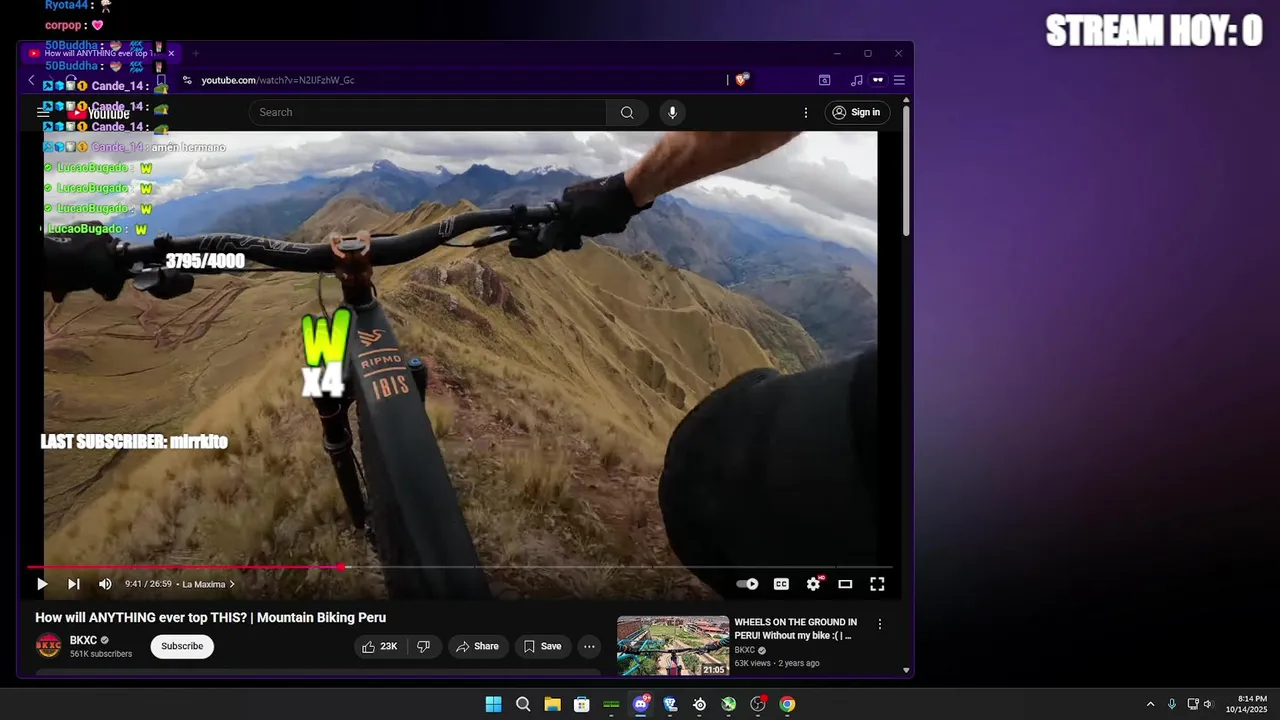Image resolution: width=1280 pixels, height=720 pixels.
Task: Open Brave Shields icon
Action: pos(742,80)
